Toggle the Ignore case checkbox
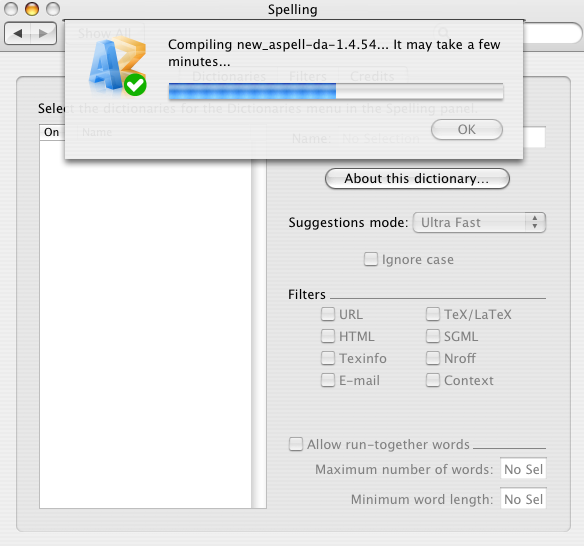This screenshot has height=546, width=584. pos(371,259)
